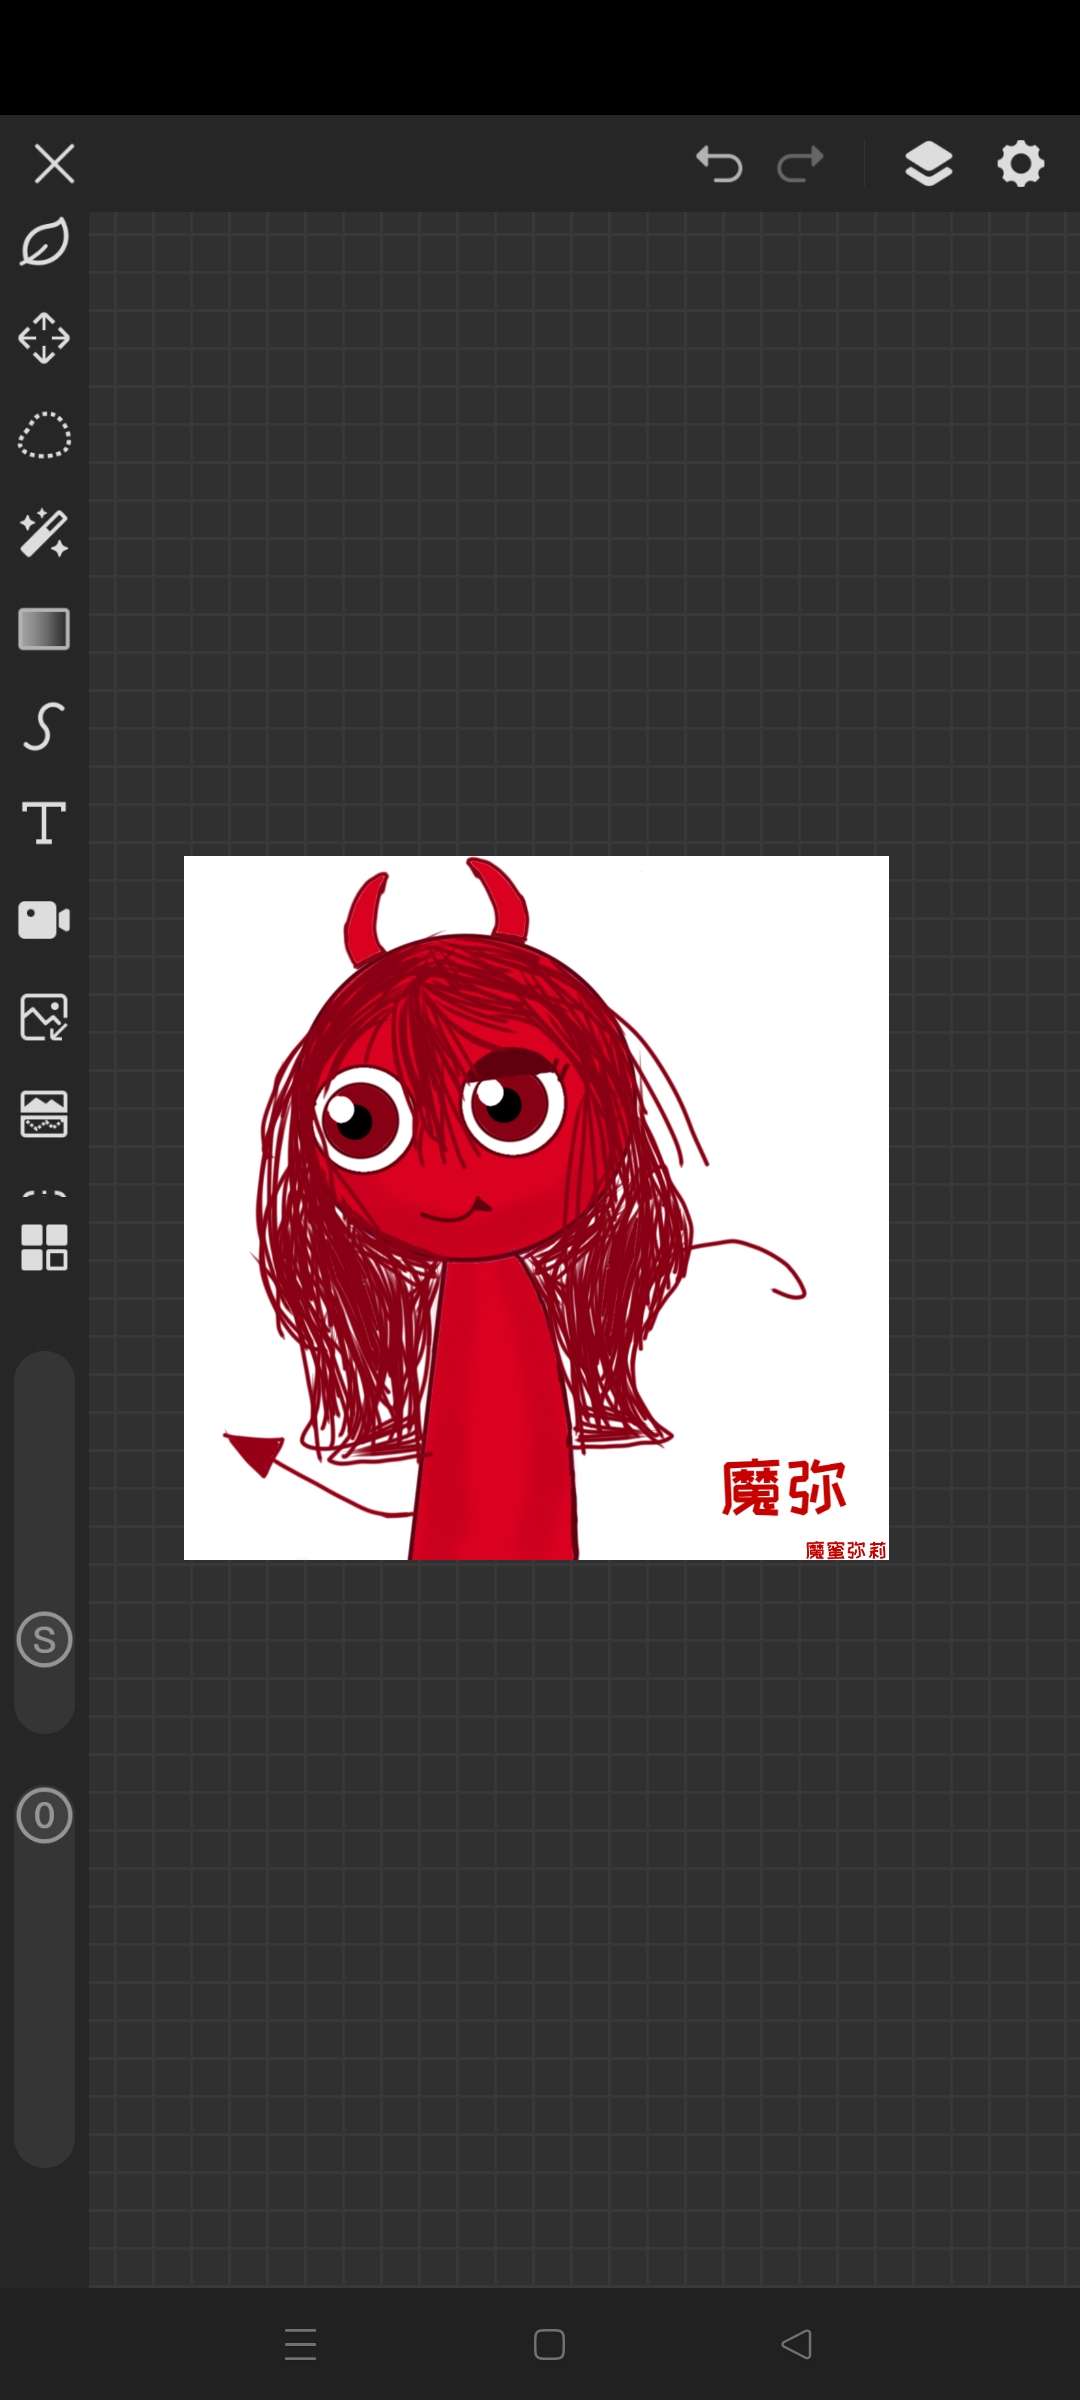Viewport: 1080px width, 2400px height.
Task: Tap the video camera icon
Action: [x=44, y=920]
